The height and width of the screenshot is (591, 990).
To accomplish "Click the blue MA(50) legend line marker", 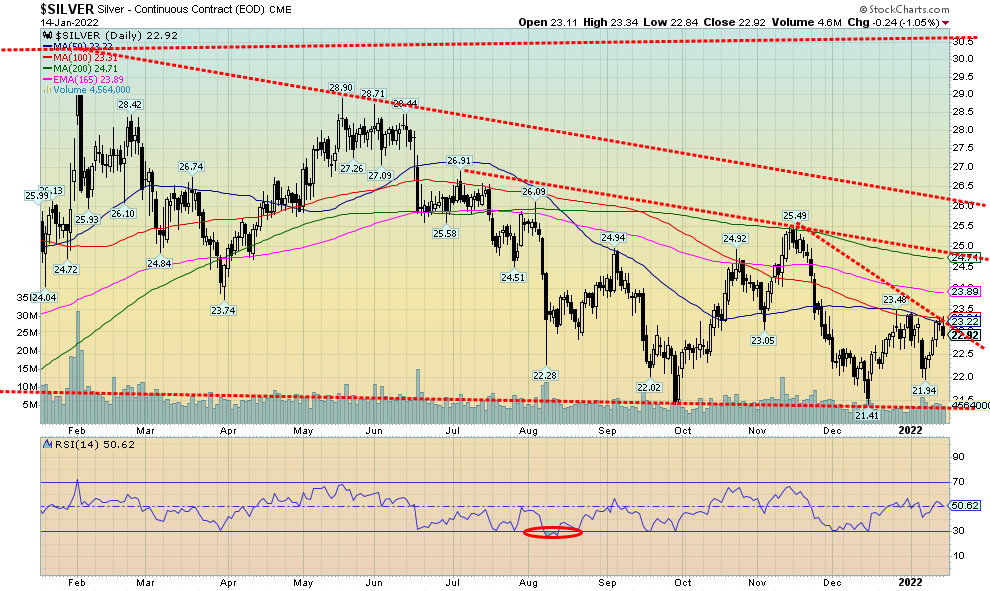I will click(45, 47).
